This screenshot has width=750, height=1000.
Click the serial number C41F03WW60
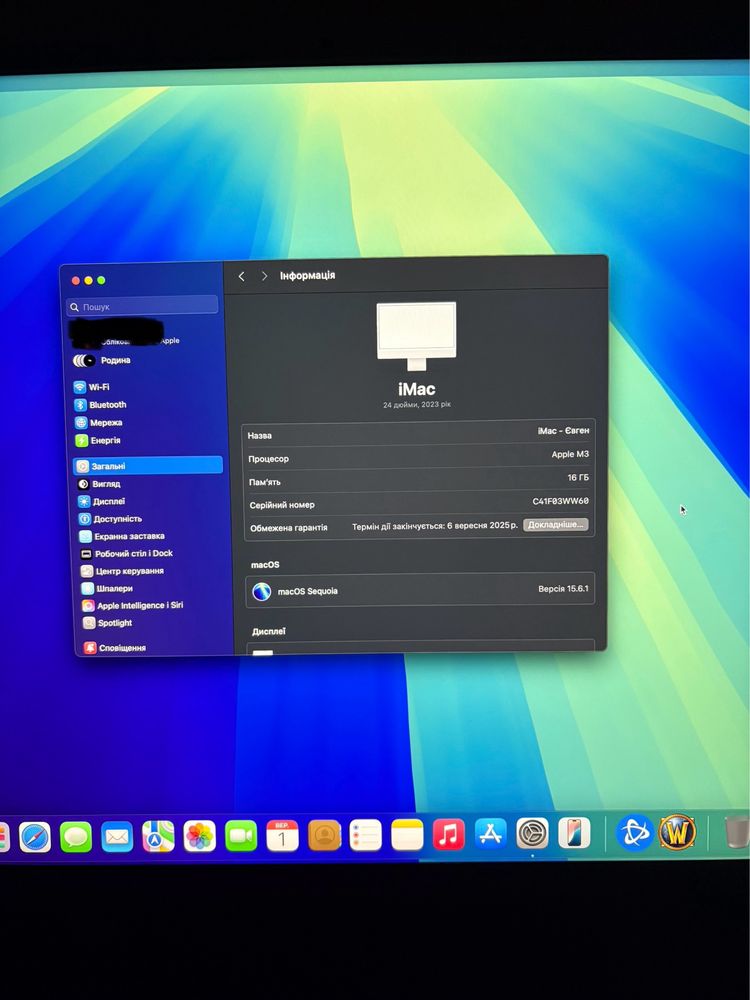coord(561,501)
